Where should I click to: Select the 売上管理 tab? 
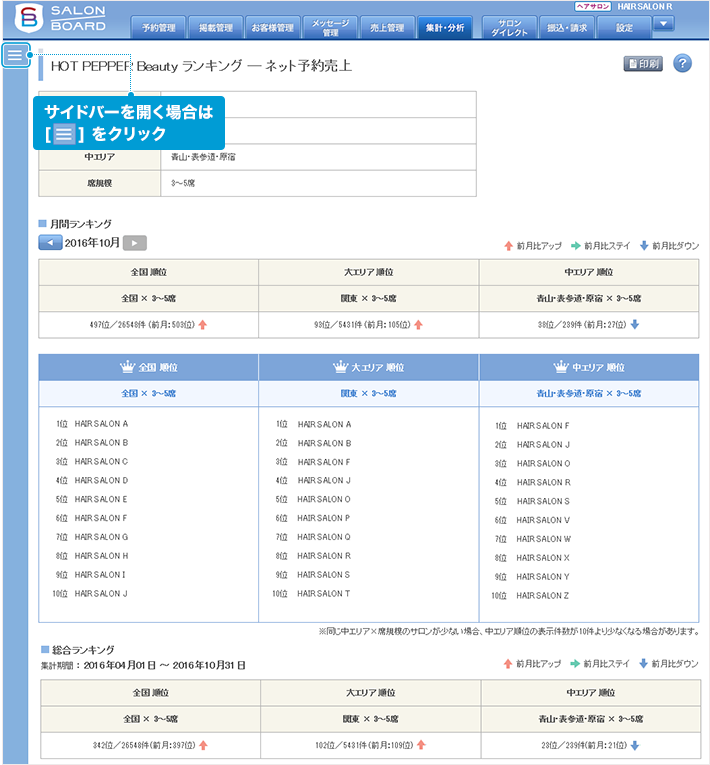click(388, 28)
